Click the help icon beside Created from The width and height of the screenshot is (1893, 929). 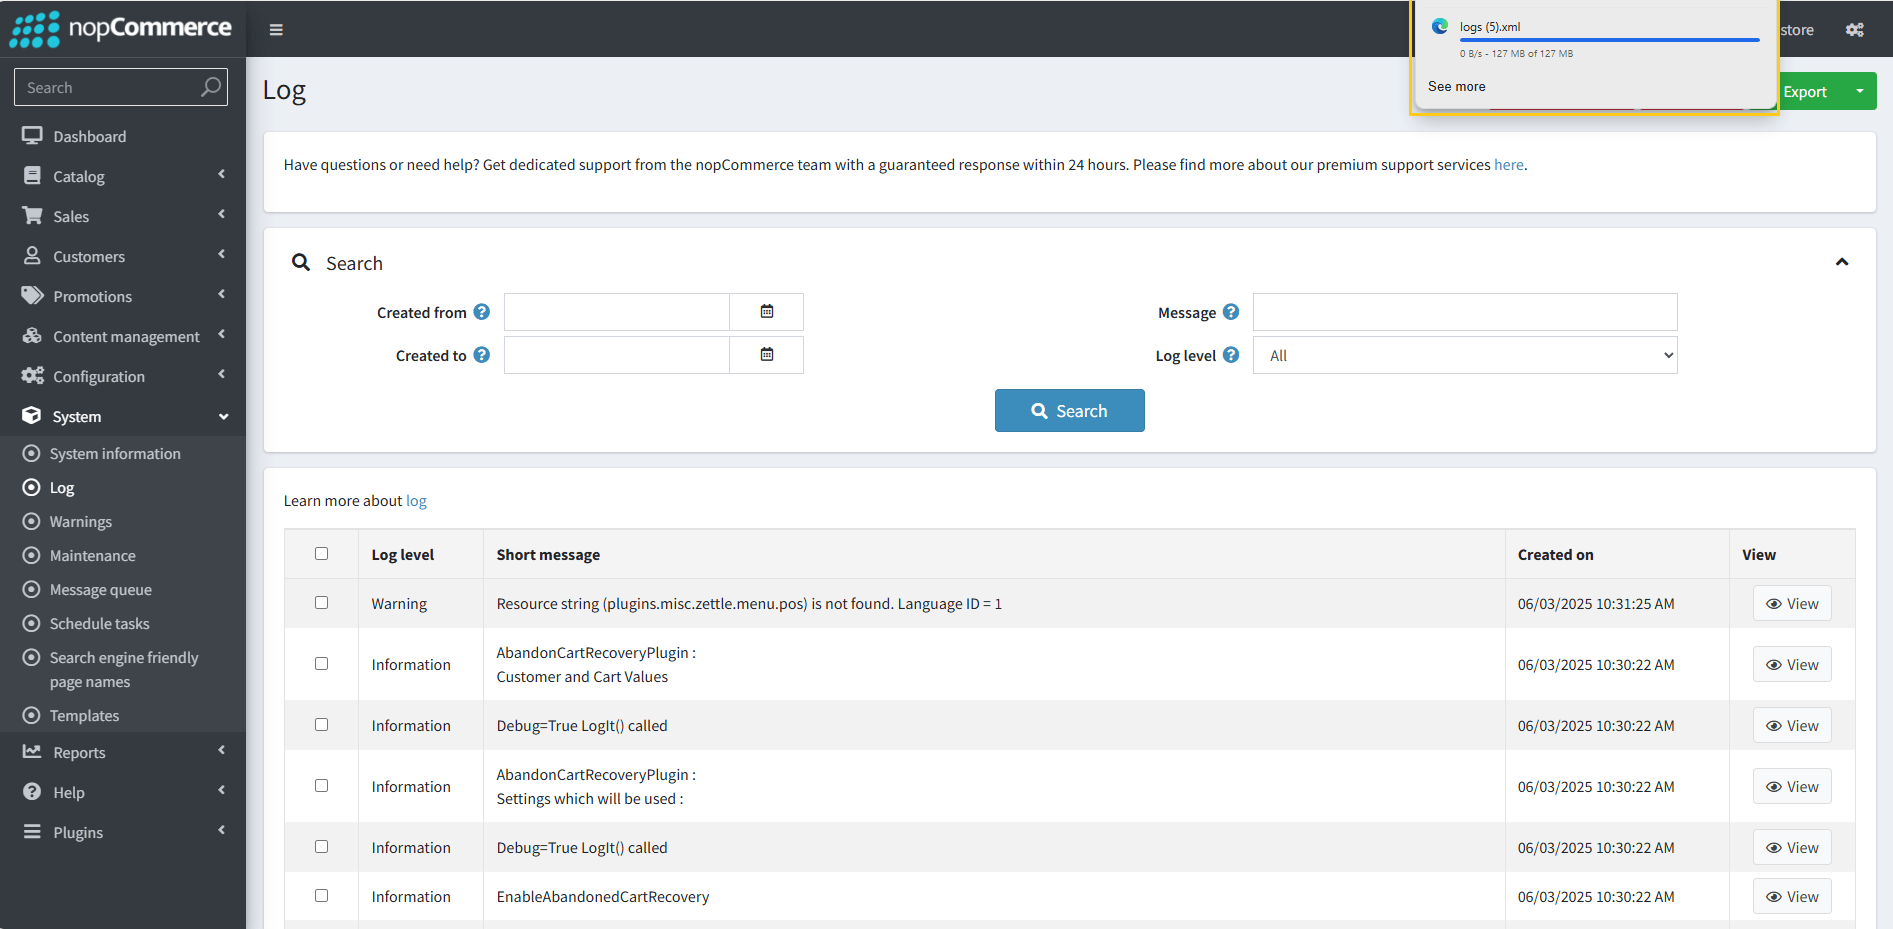[x=481, y=312]
